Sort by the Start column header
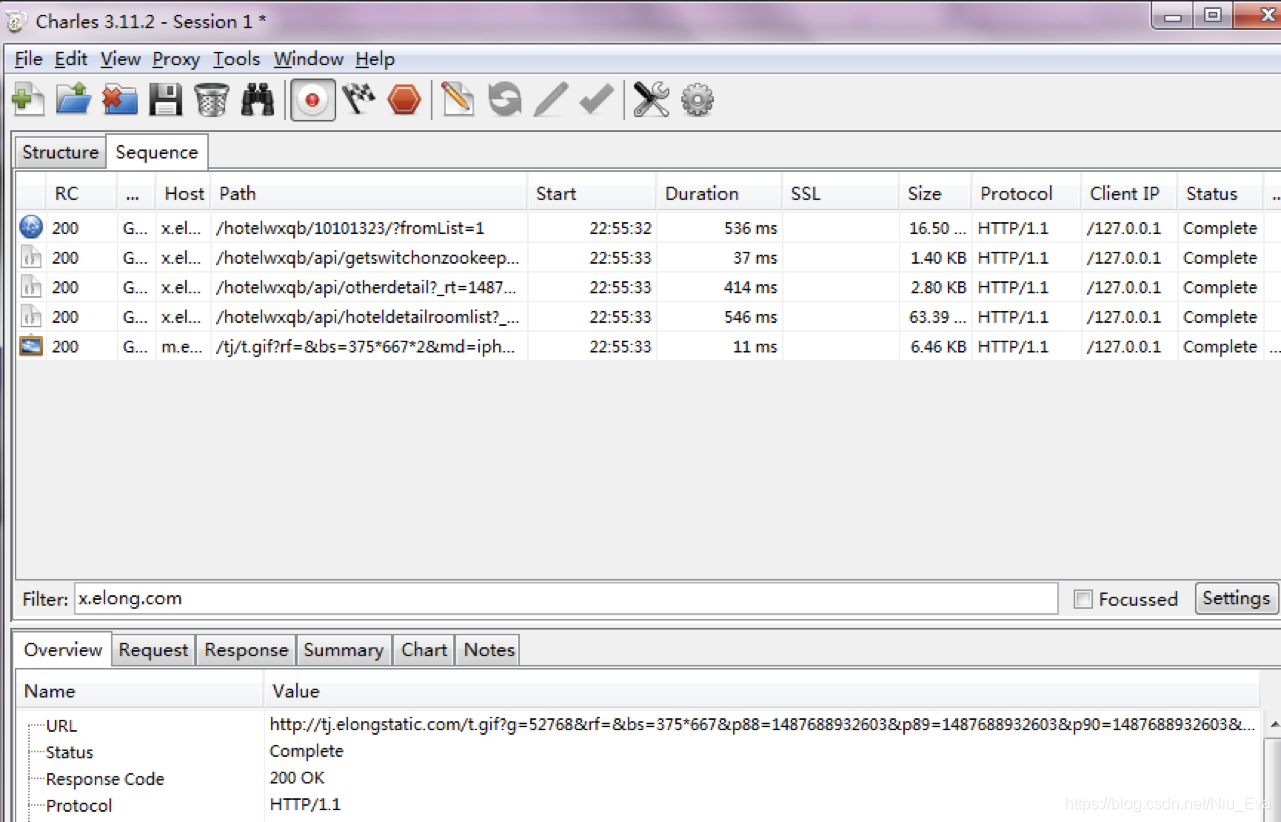The height and width of the screenshot is (822, 1281). coord(591,193)
